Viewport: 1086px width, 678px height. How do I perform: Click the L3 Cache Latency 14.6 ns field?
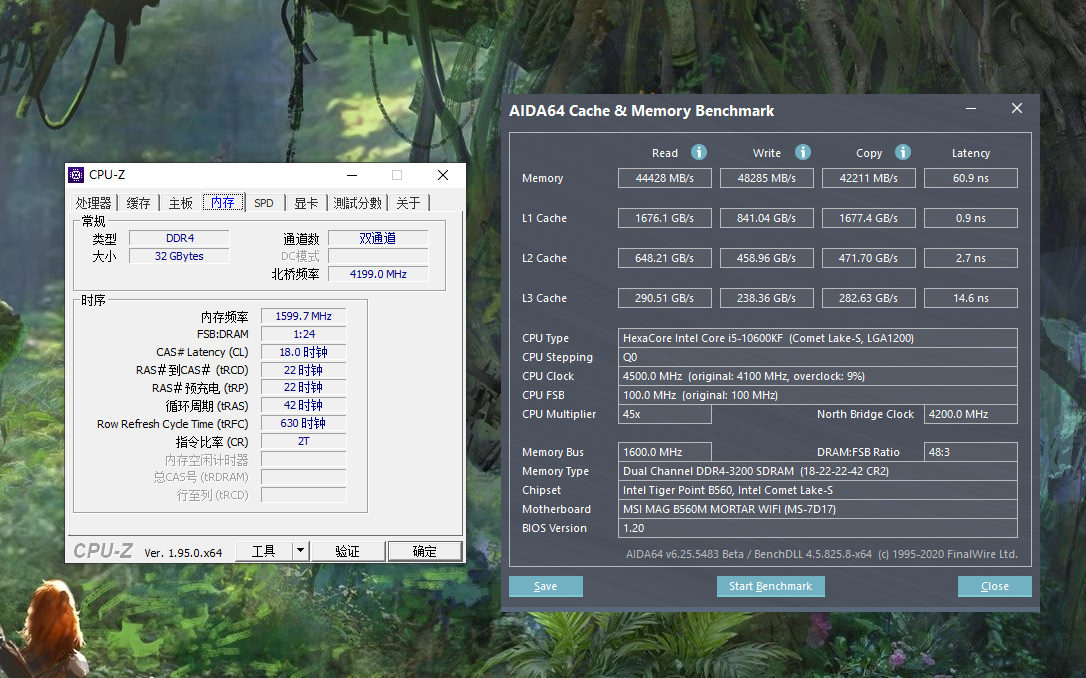[971, 298]
